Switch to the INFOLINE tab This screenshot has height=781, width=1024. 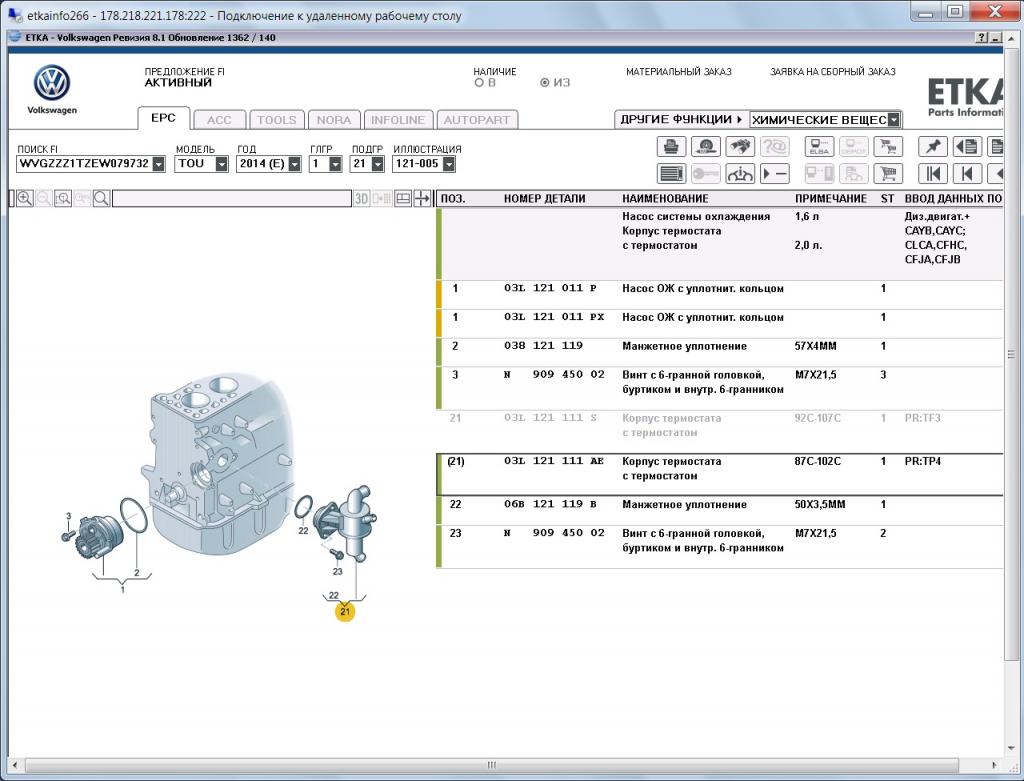[398, 120]
